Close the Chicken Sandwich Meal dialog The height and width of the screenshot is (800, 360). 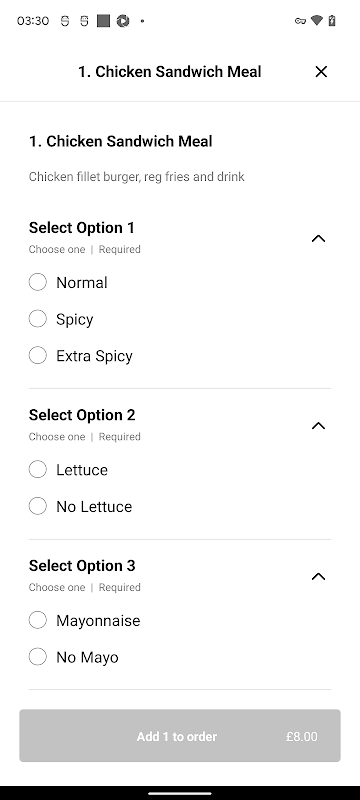(321, 72)
